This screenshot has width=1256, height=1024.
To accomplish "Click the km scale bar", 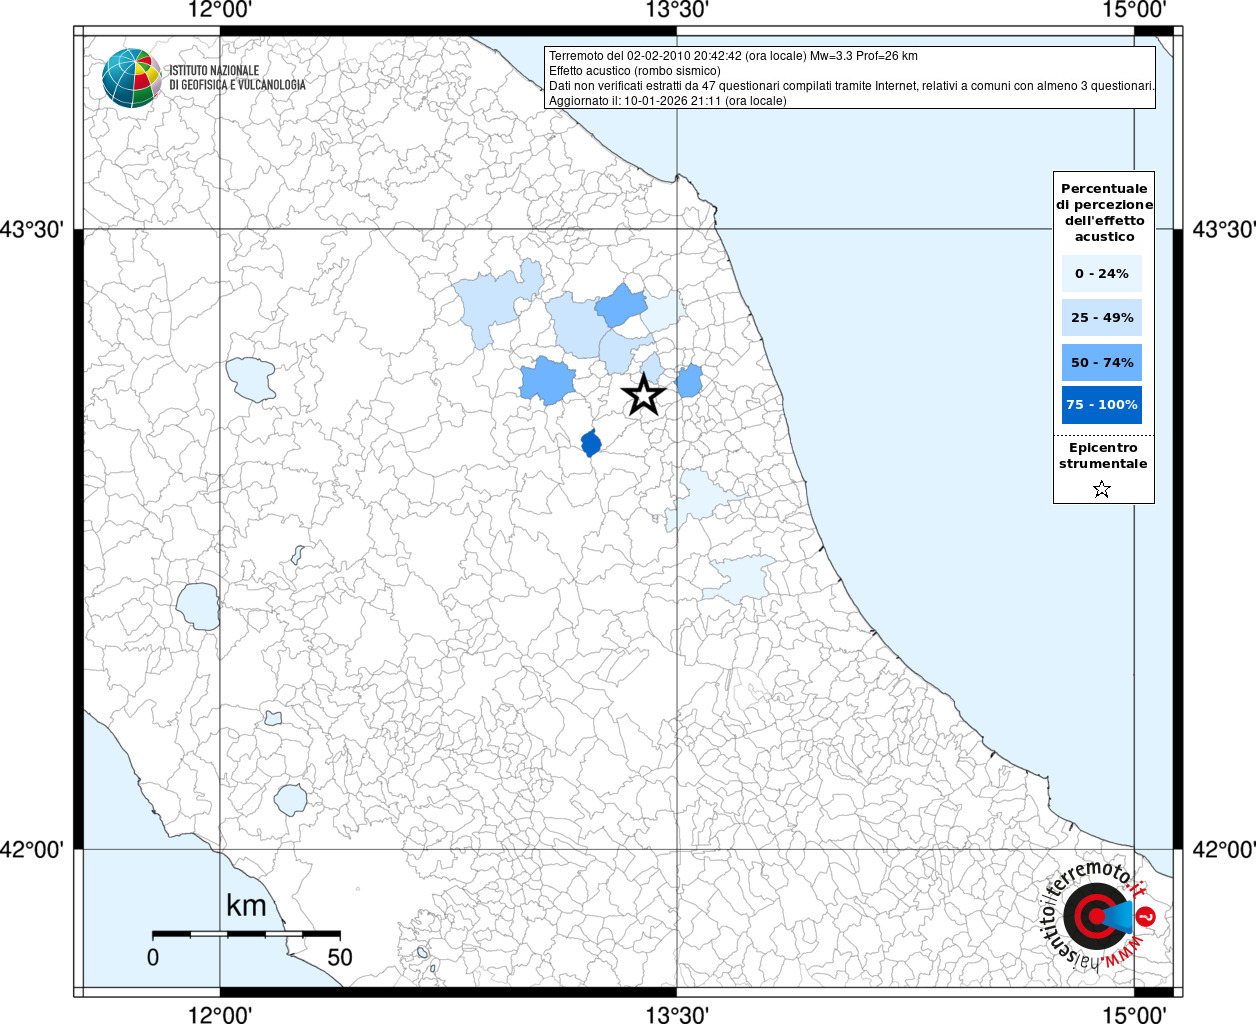I will click(246, 934).
